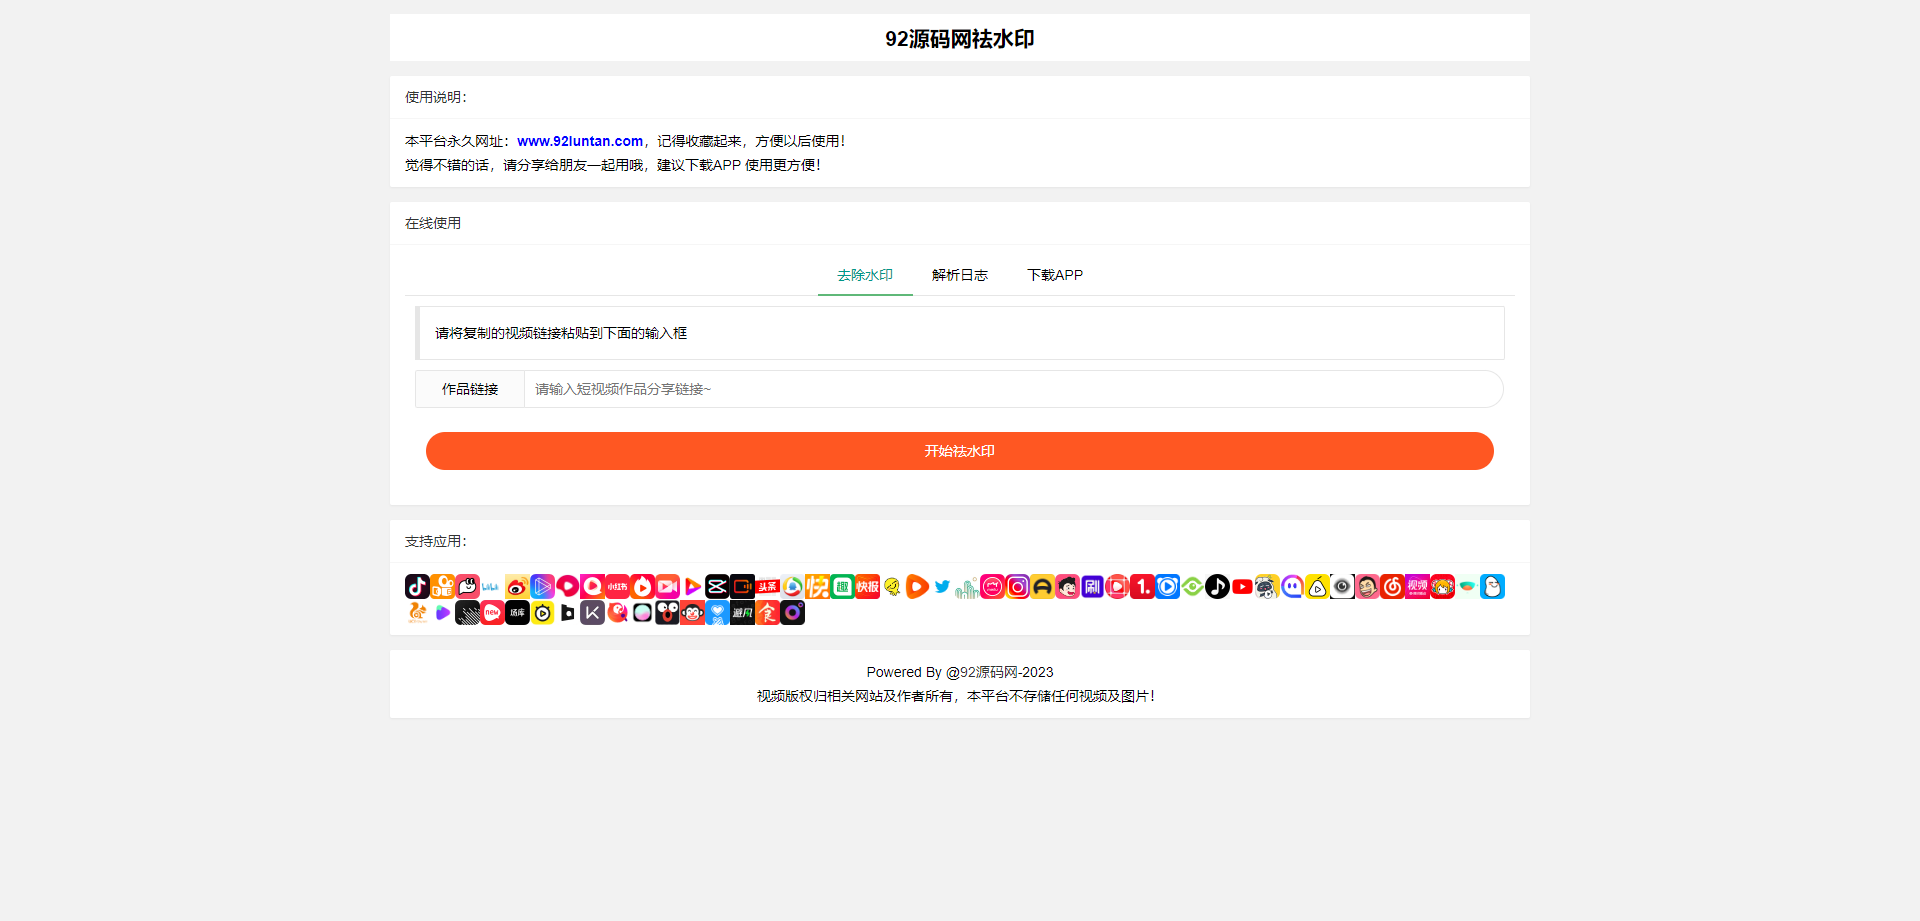Click the blue bilibili logo icon
The height and width of the screenshot is (921, 1920).
(492, 587)
